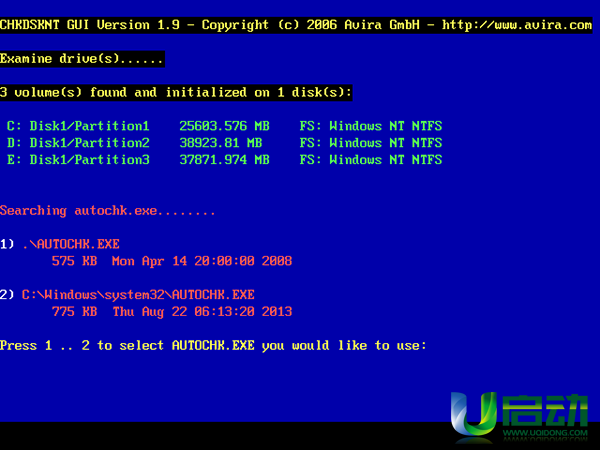
Task: Click "3 volume(s) found and initialized" line
Action: [176, 93]
